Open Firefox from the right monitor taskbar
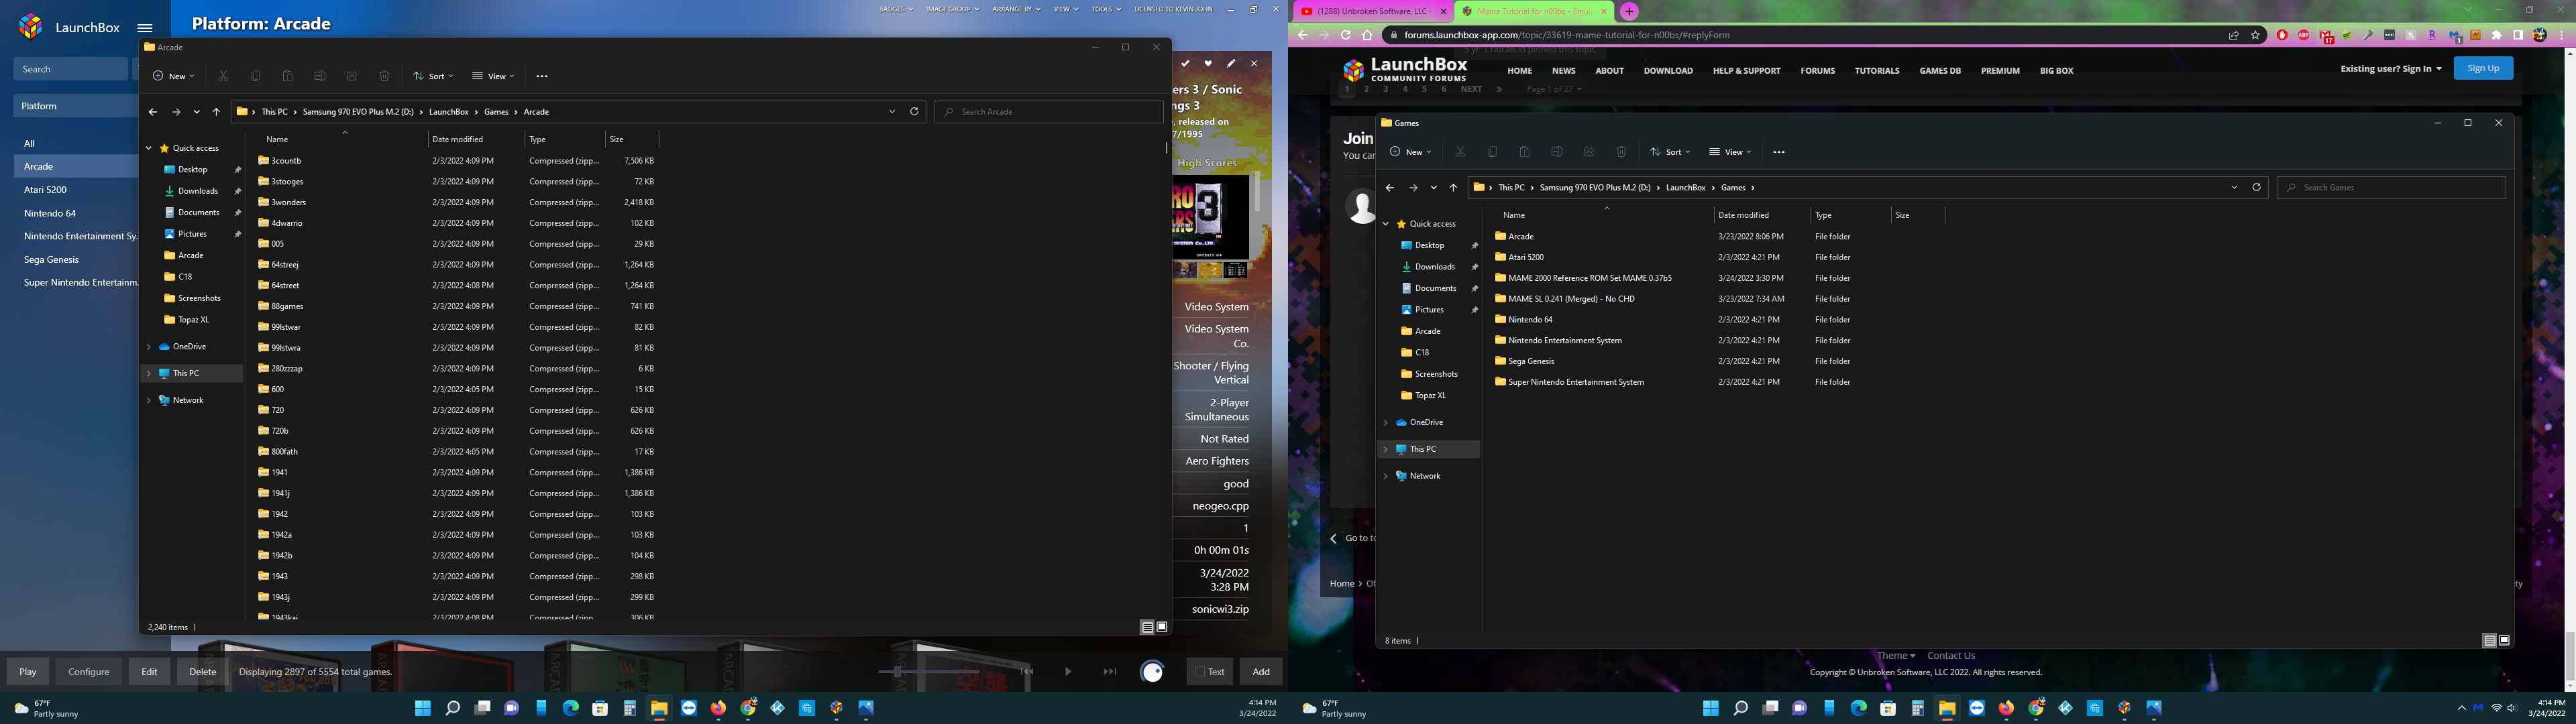 click(2006, 708)
